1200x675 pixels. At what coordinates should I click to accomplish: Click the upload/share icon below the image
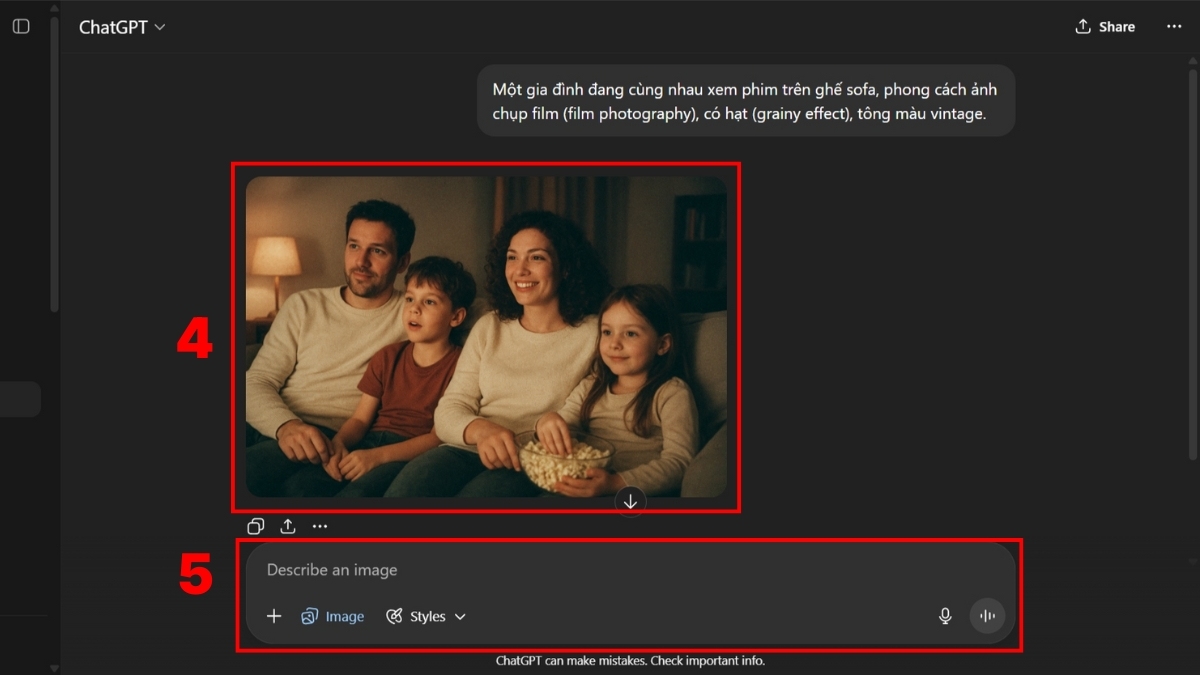pyautogui.click(x=288, y=526)
